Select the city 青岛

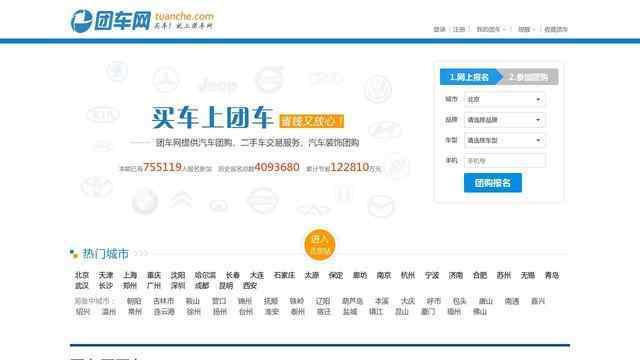[x=552, y=276]
